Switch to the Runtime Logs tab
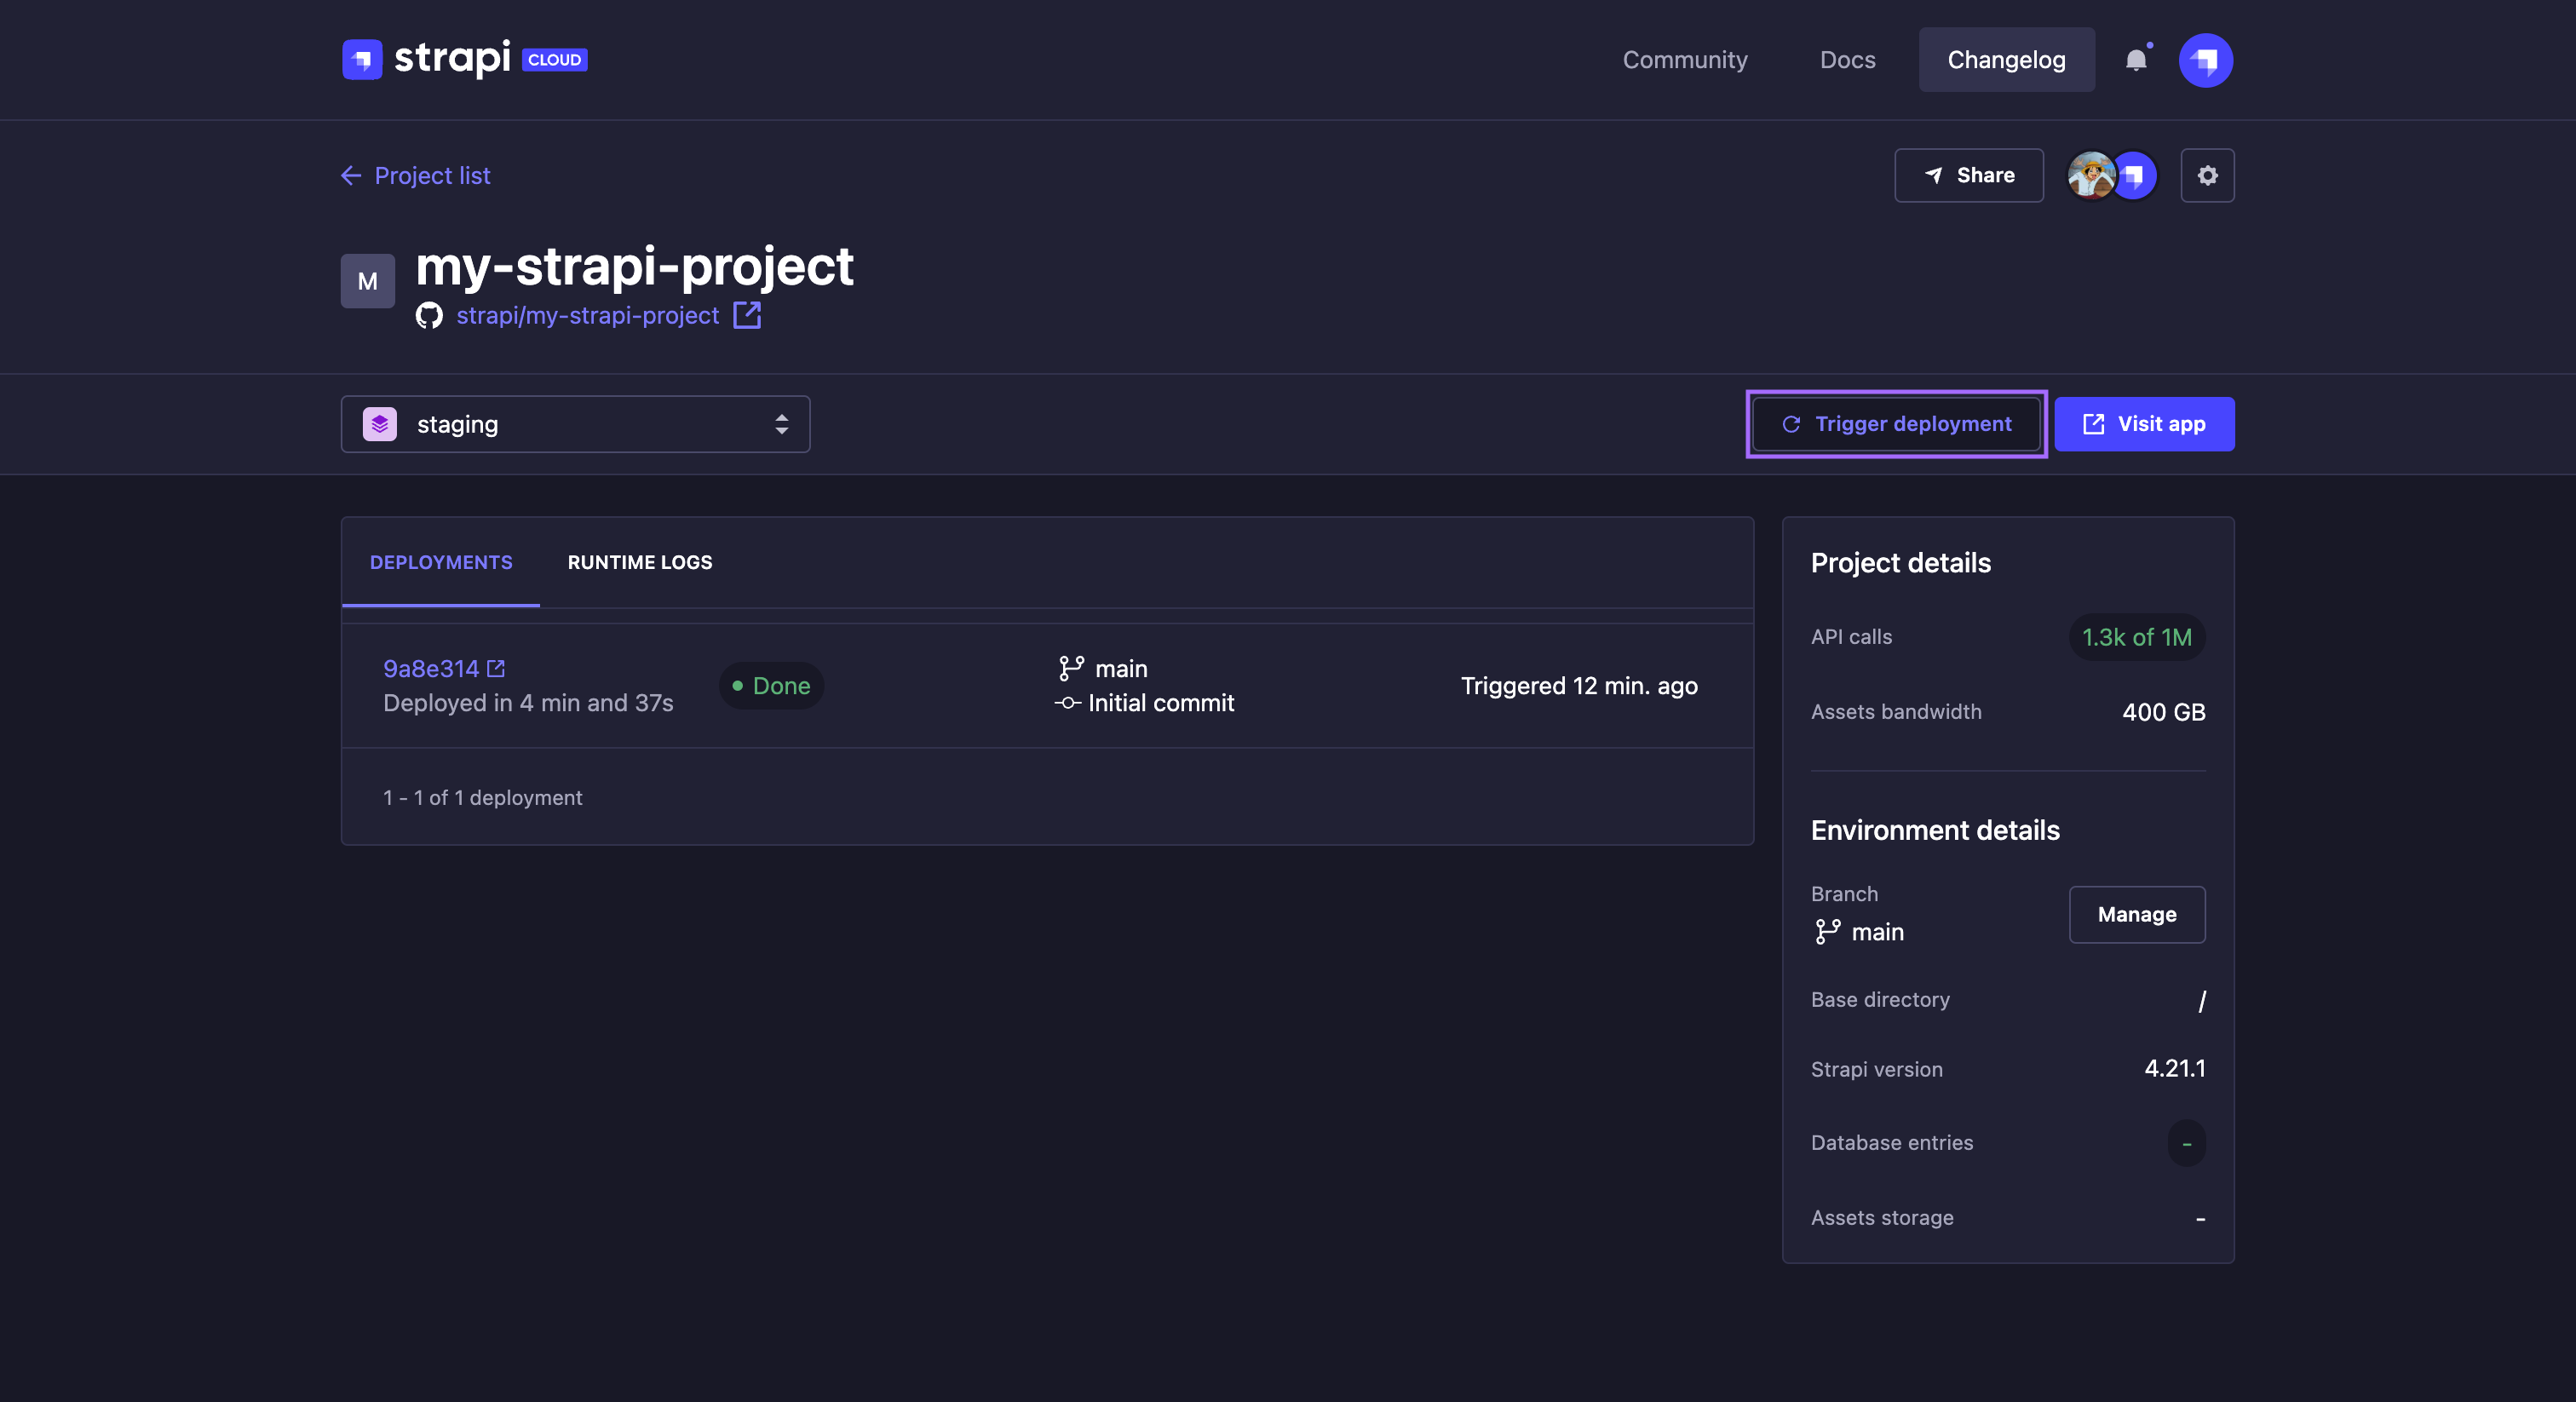Image resolution: width=2576 pixels, height=1402 pixels. 639,561
